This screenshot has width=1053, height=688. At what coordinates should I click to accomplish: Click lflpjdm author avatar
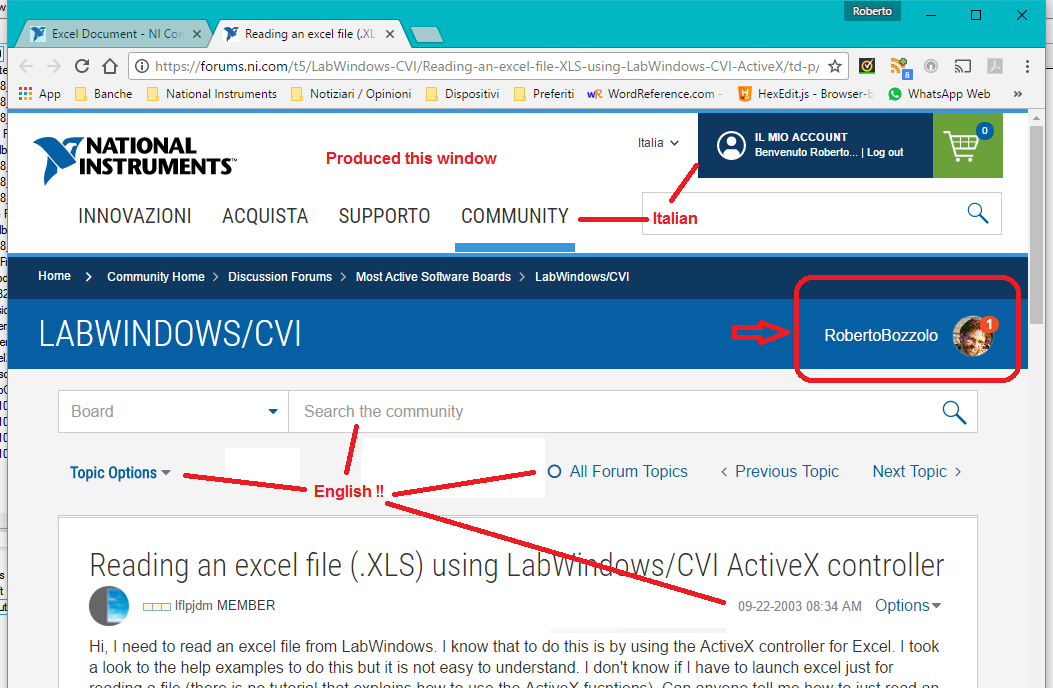(109, 605)
